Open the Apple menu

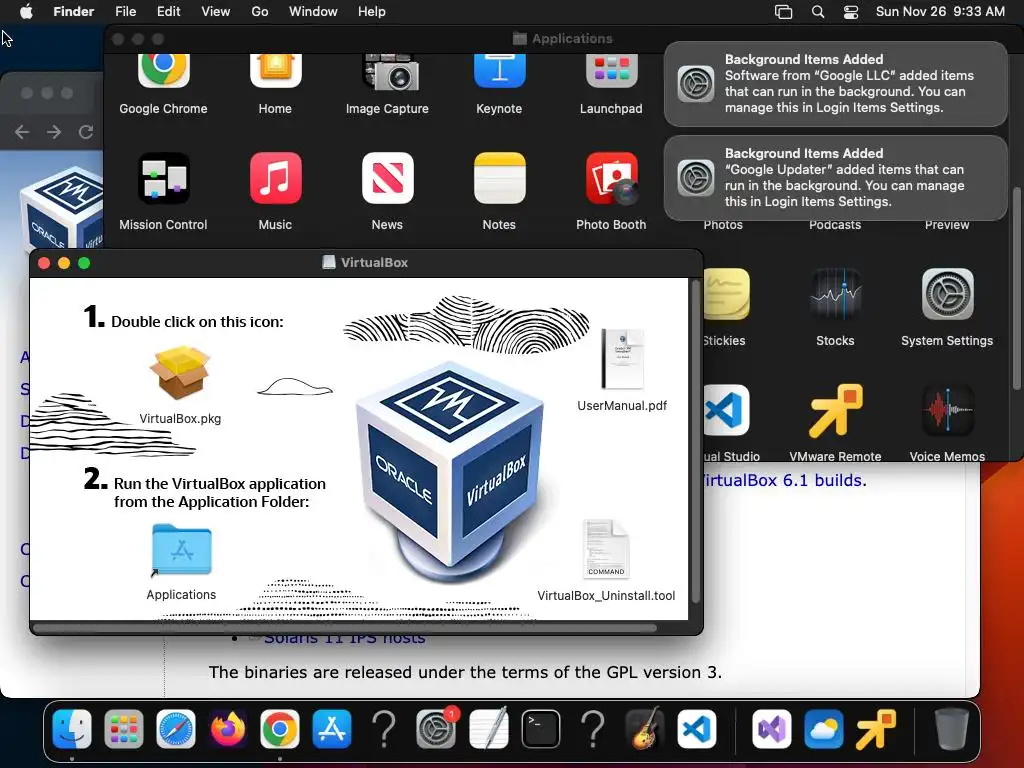26,12
